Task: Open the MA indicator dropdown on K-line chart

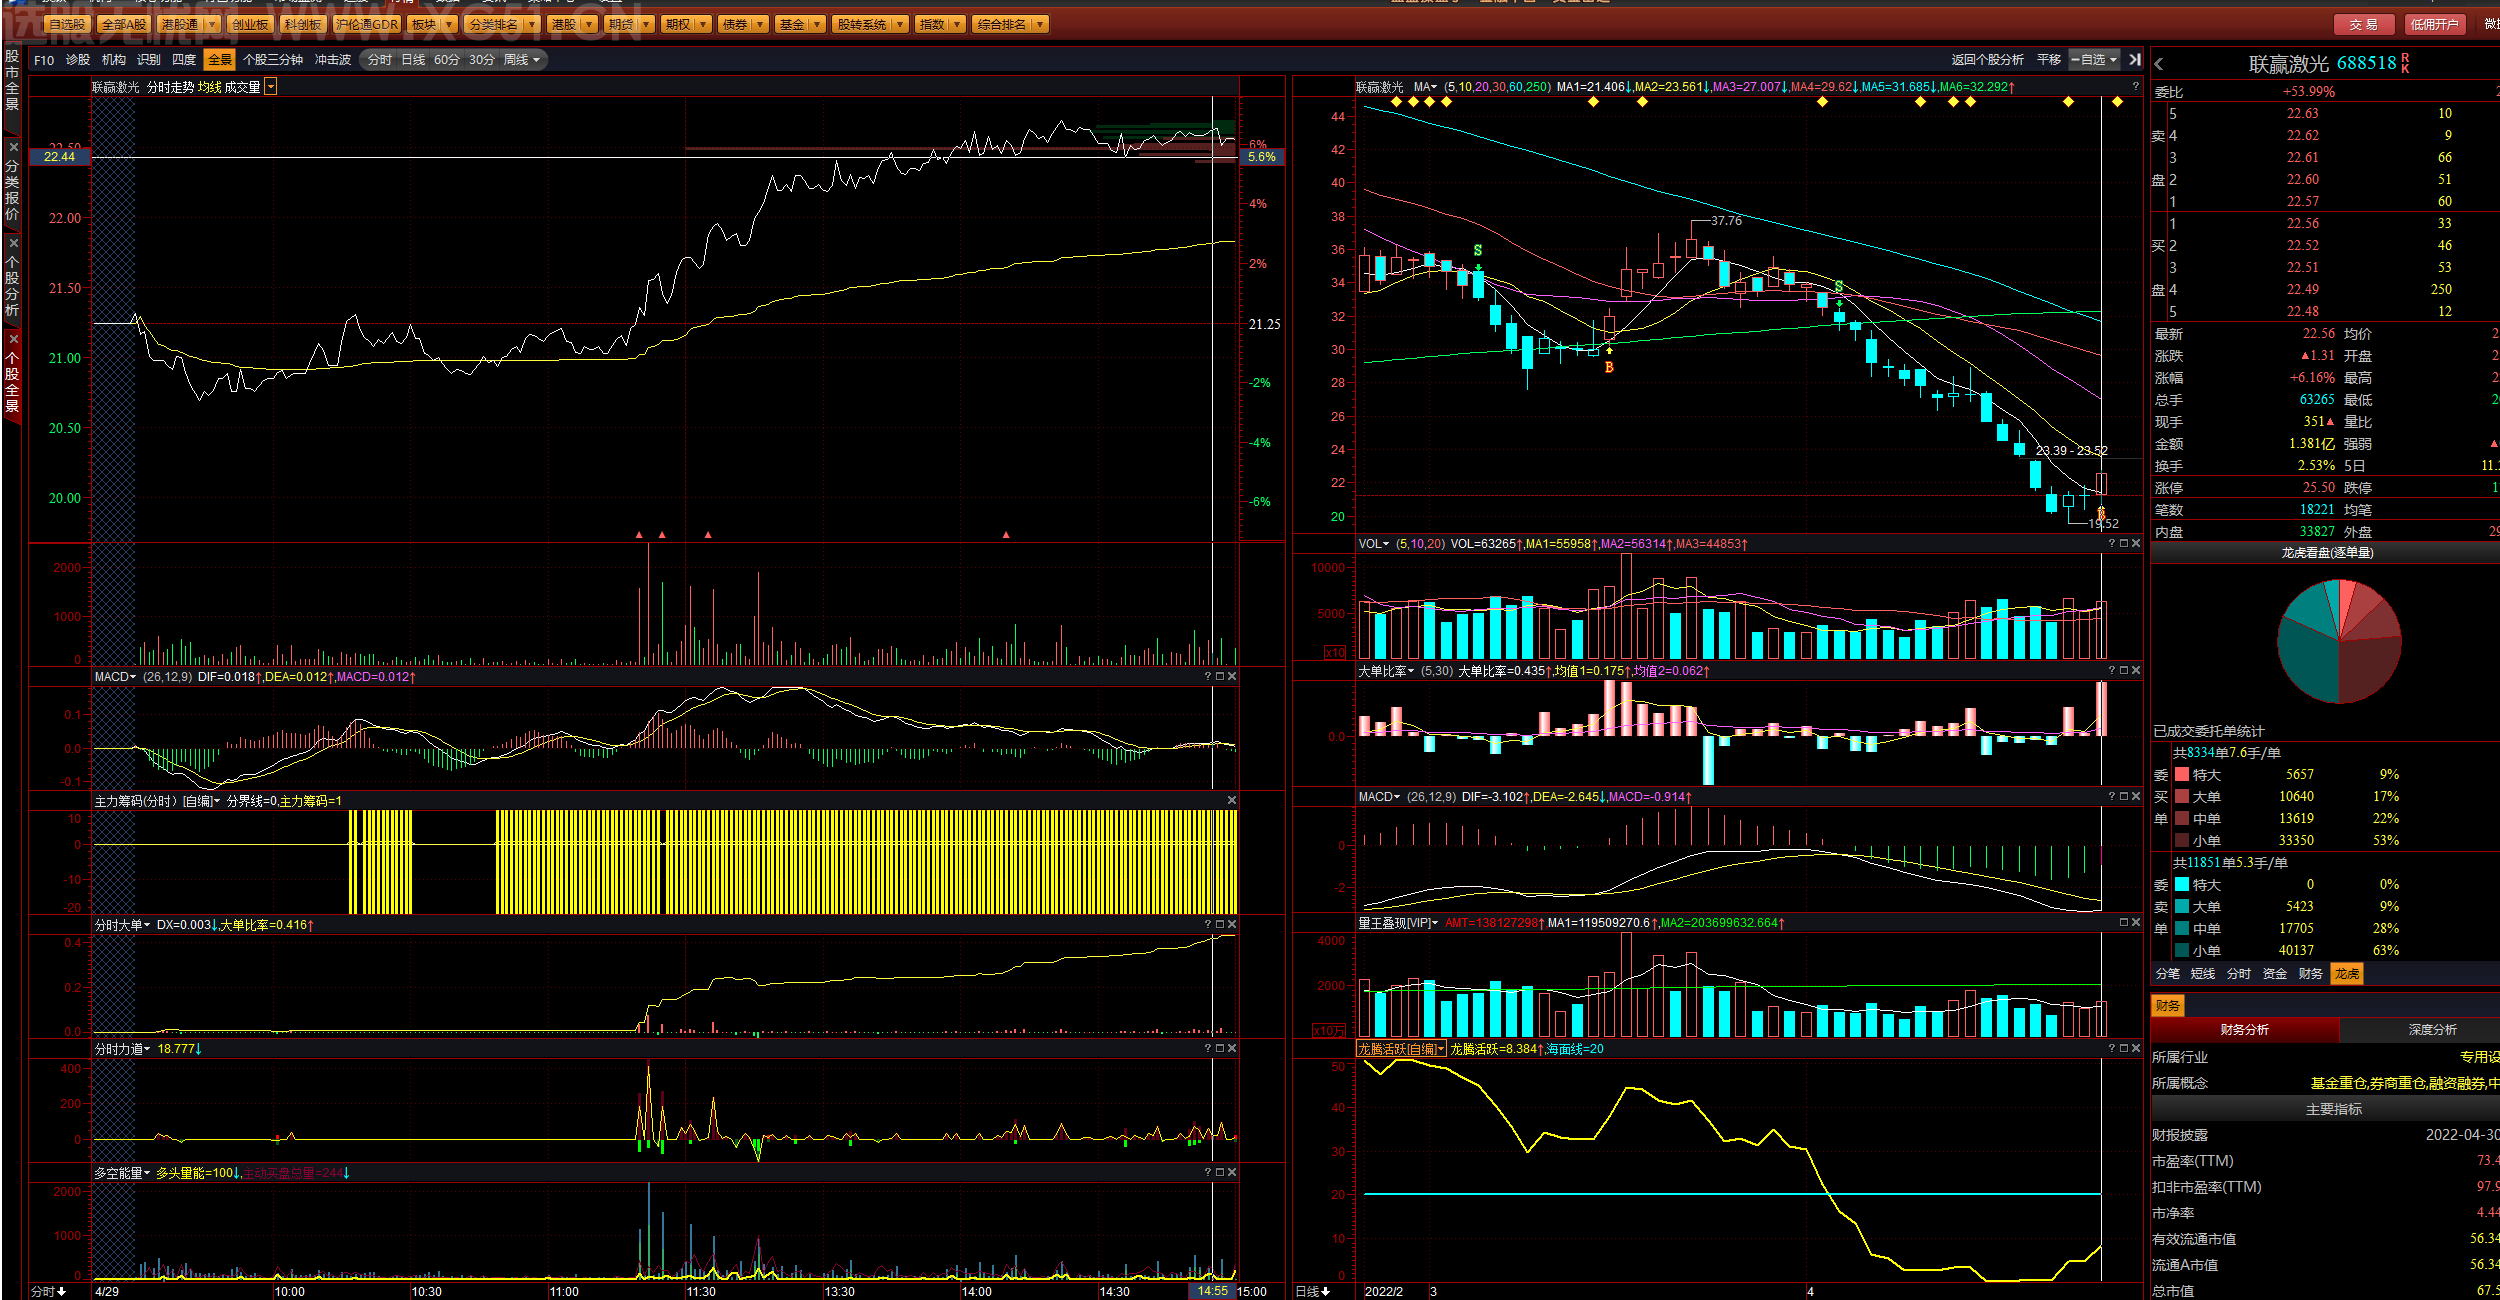Action: (1425, 87)
